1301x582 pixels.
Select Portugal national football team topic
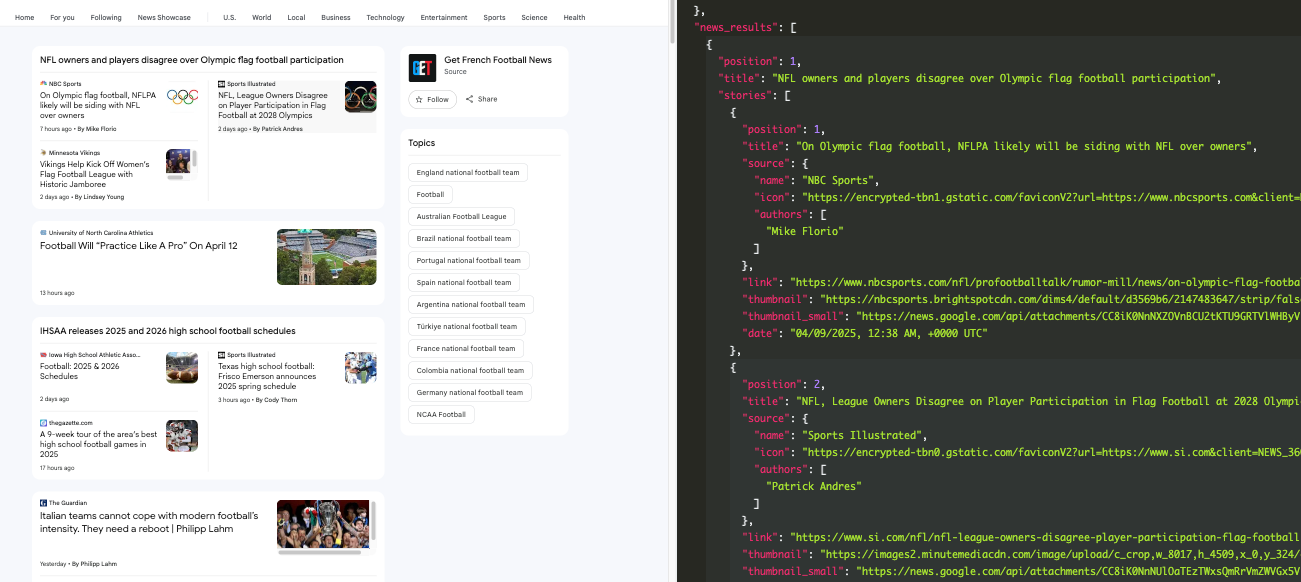coord(469,260)
